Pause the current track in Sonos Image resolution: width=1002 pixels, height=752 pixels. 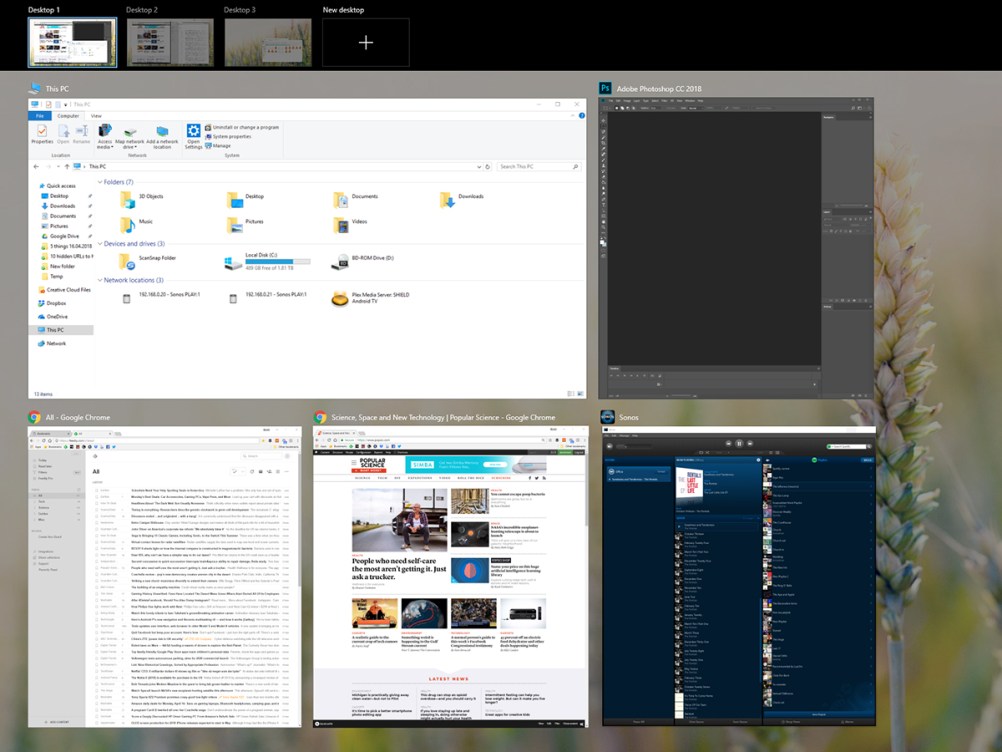point(739,443)
